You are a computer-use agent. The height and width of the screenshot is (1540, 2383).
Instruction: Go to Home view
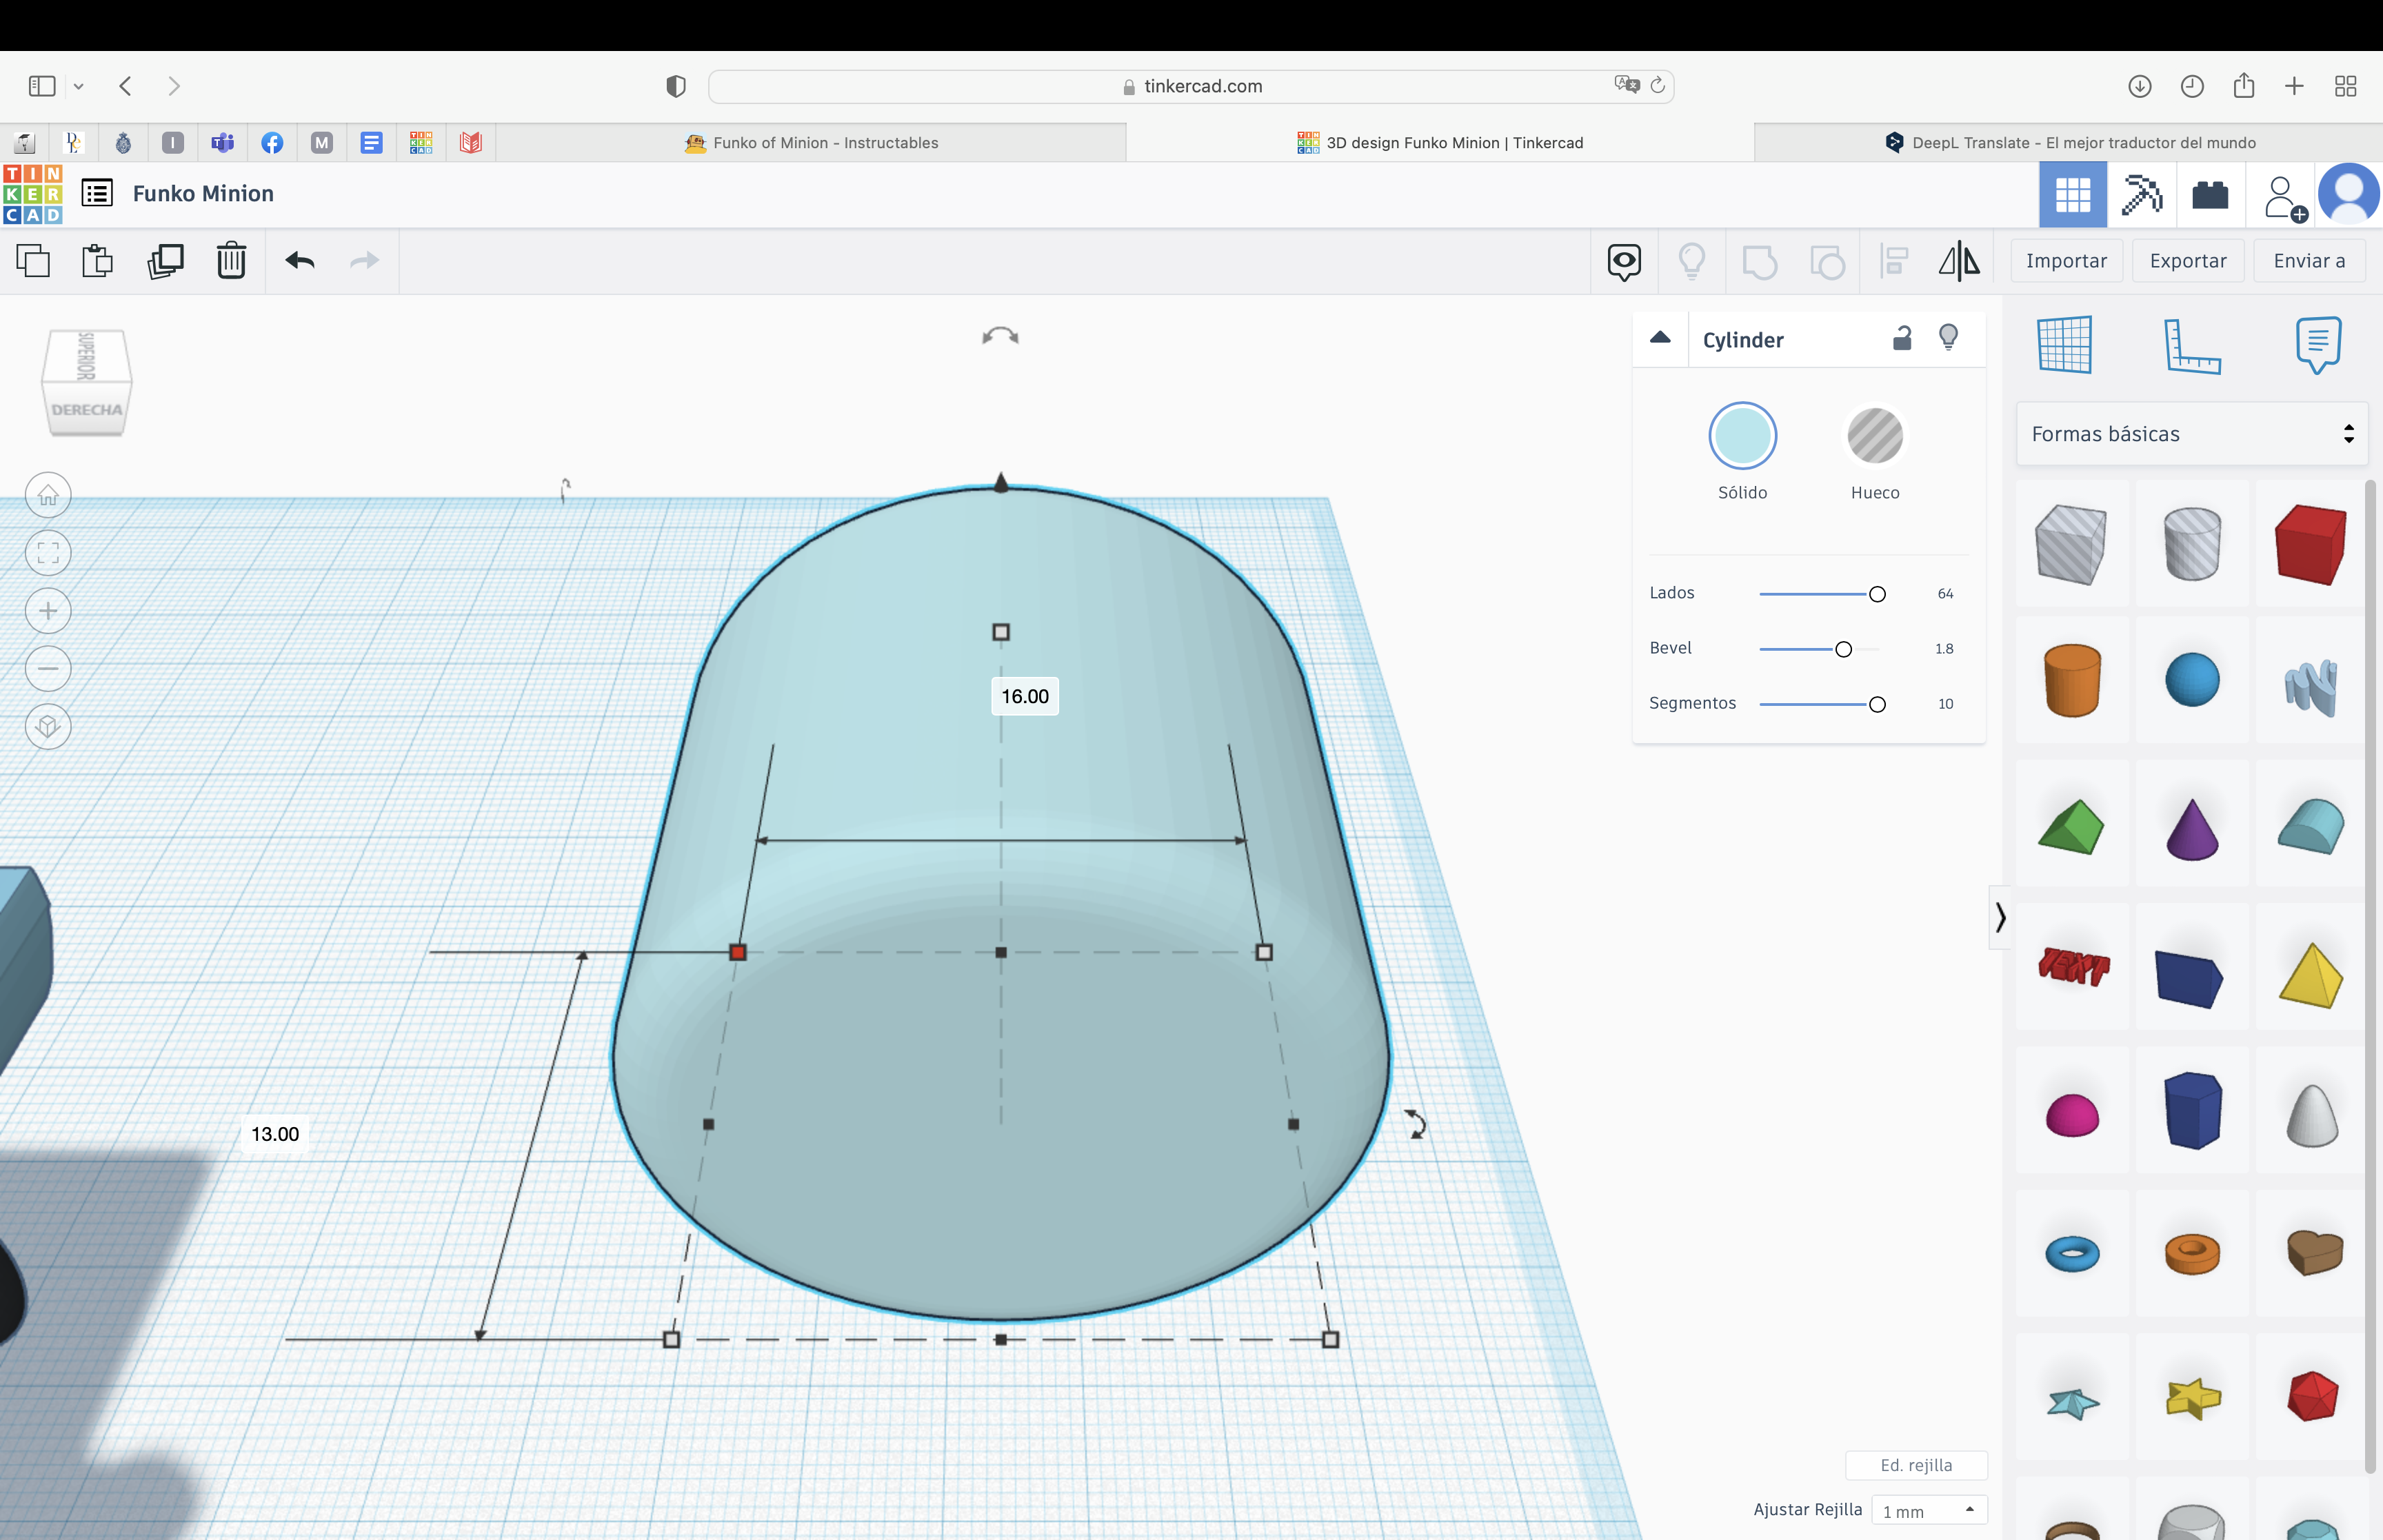48,495
